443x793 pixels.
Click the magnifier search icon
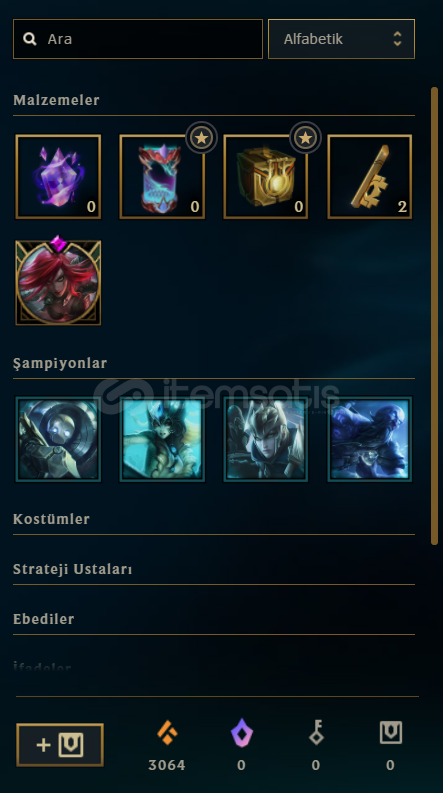30,39
